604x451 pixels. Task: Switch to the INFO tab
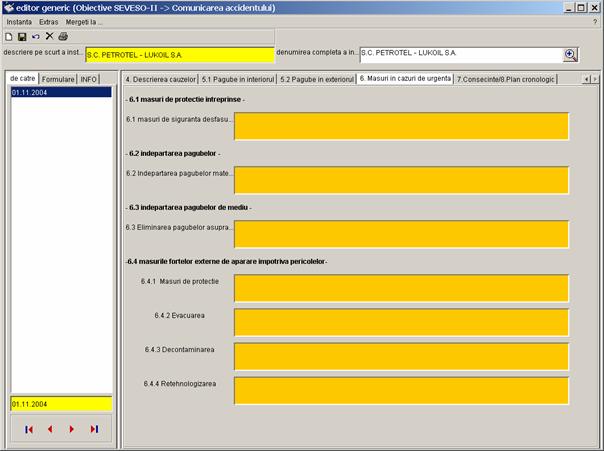click(90, 78)
